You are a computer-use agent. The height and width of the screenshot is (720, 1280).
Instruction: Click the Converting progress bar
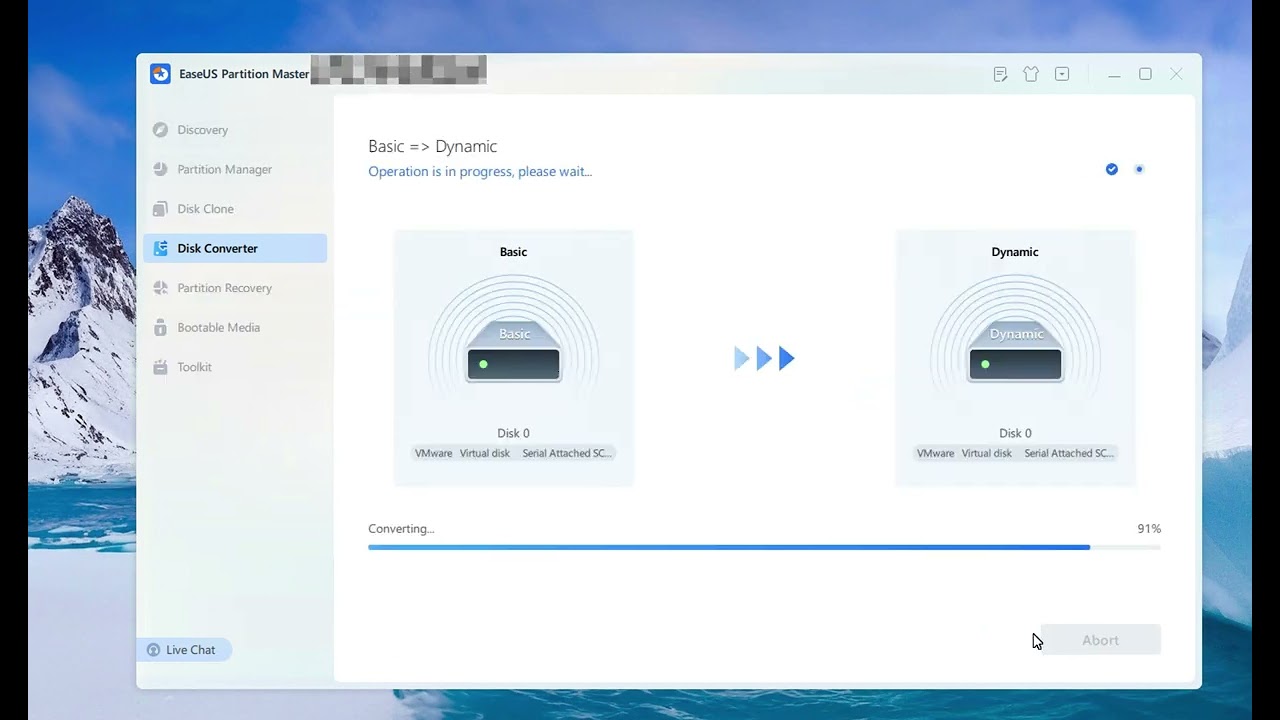pos(764,547)
